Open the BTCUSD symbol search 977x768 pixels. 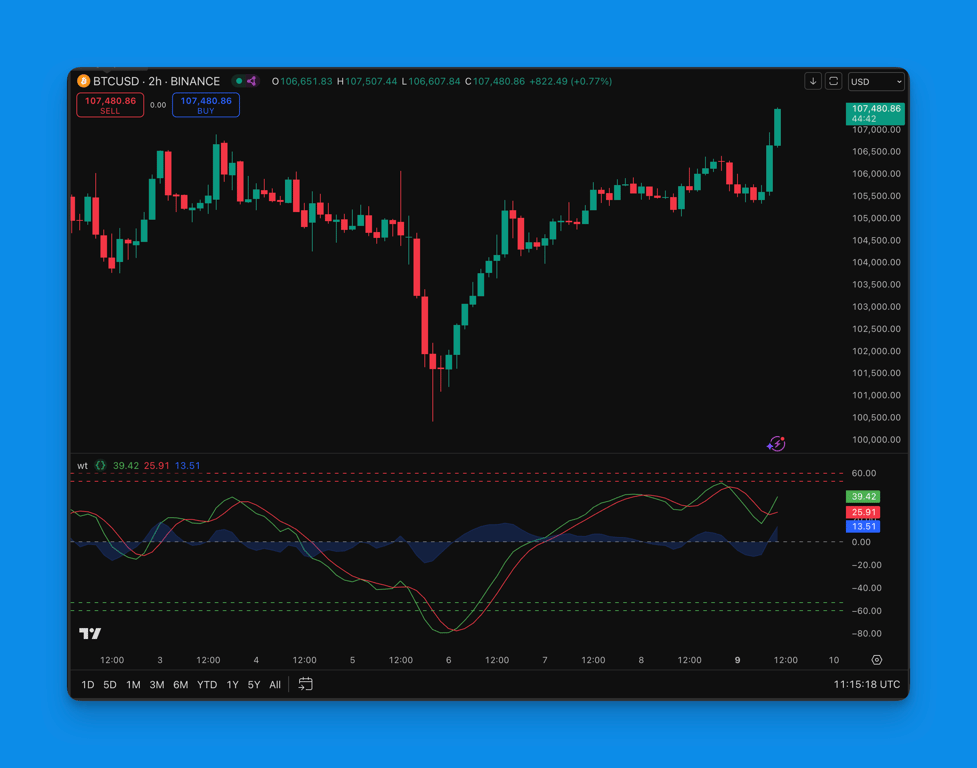pos(116,82)
